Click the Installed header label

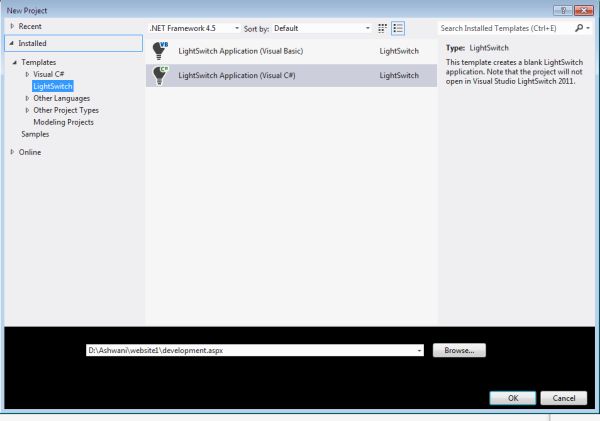(x=33, y=43)
